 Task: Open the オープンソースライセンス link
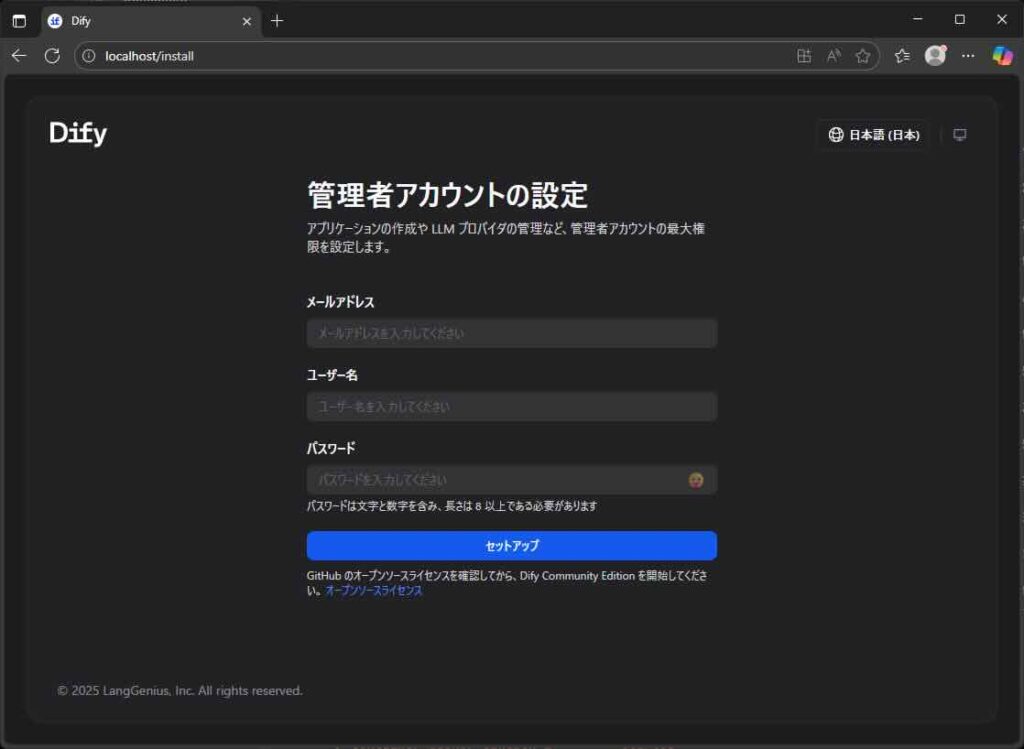pyautogui.click(x=373, y=591)
